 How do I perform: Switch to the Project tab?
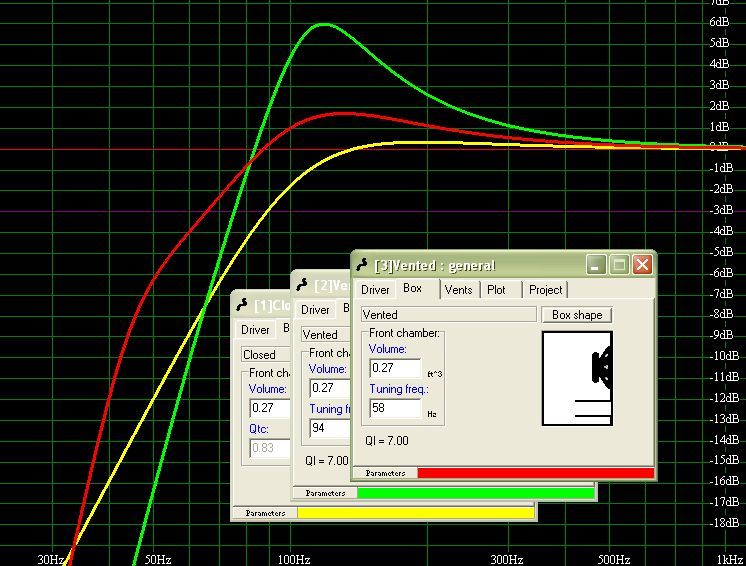tap(545, 290)
